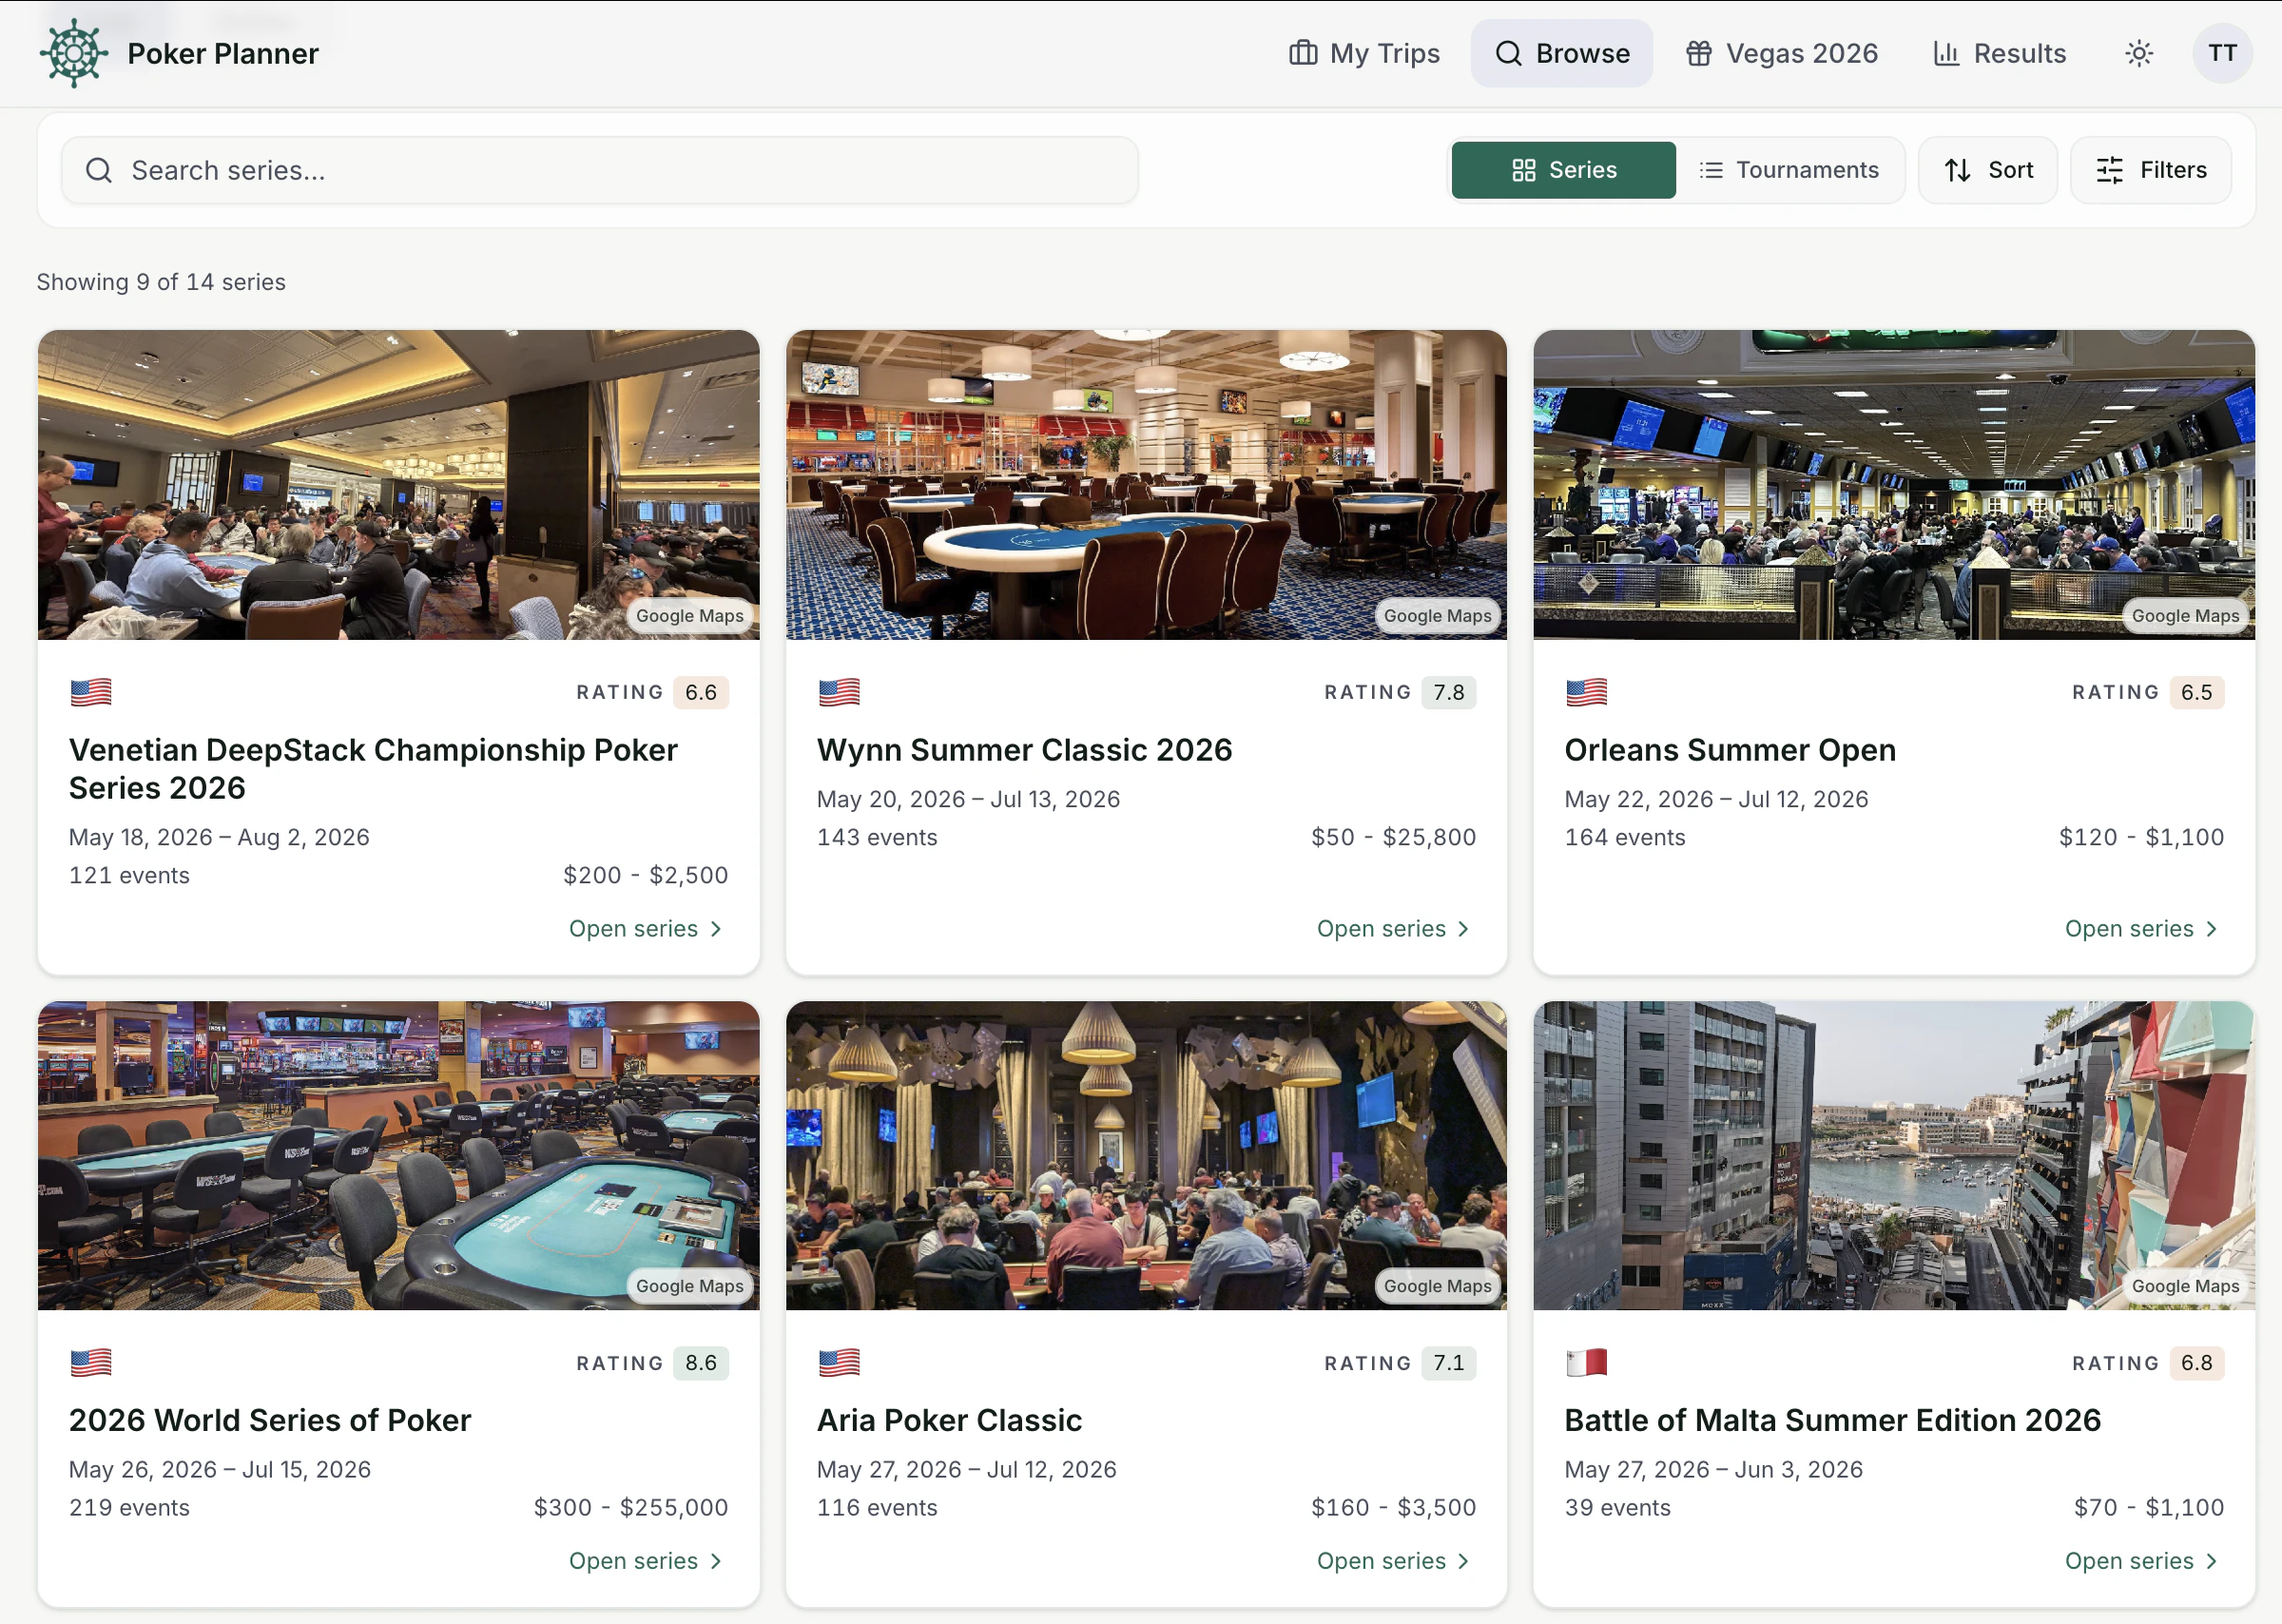Click the chevron beside WSOP Open series
This screenshot has width=2282, height=1624.
coord(716,1561)
